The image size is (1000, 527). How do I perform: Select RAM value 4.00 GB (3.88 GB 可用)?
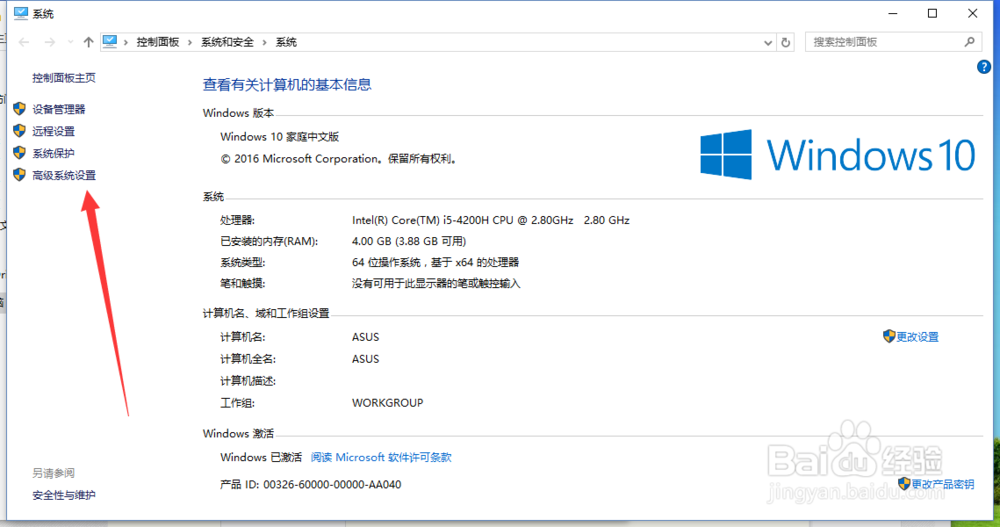409,241
